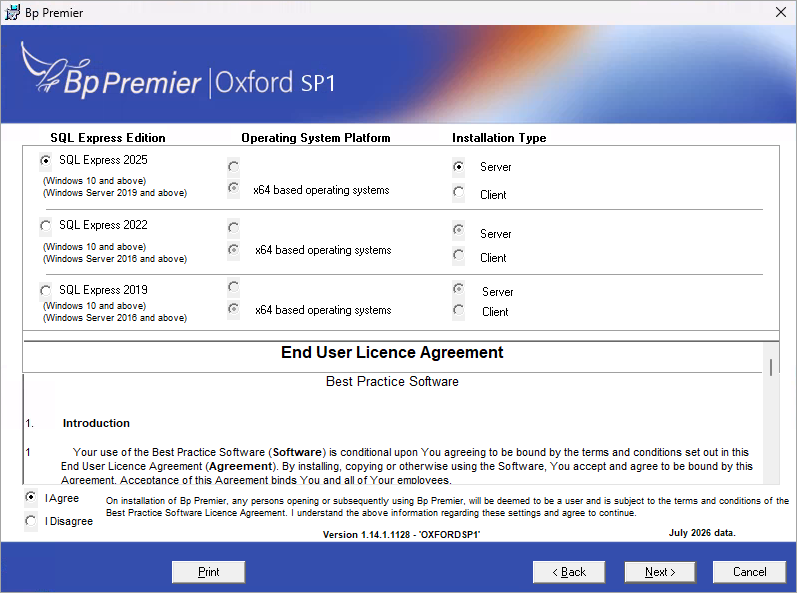Go back with the Back button
This screenshot has width=797, height=593.
569,572
